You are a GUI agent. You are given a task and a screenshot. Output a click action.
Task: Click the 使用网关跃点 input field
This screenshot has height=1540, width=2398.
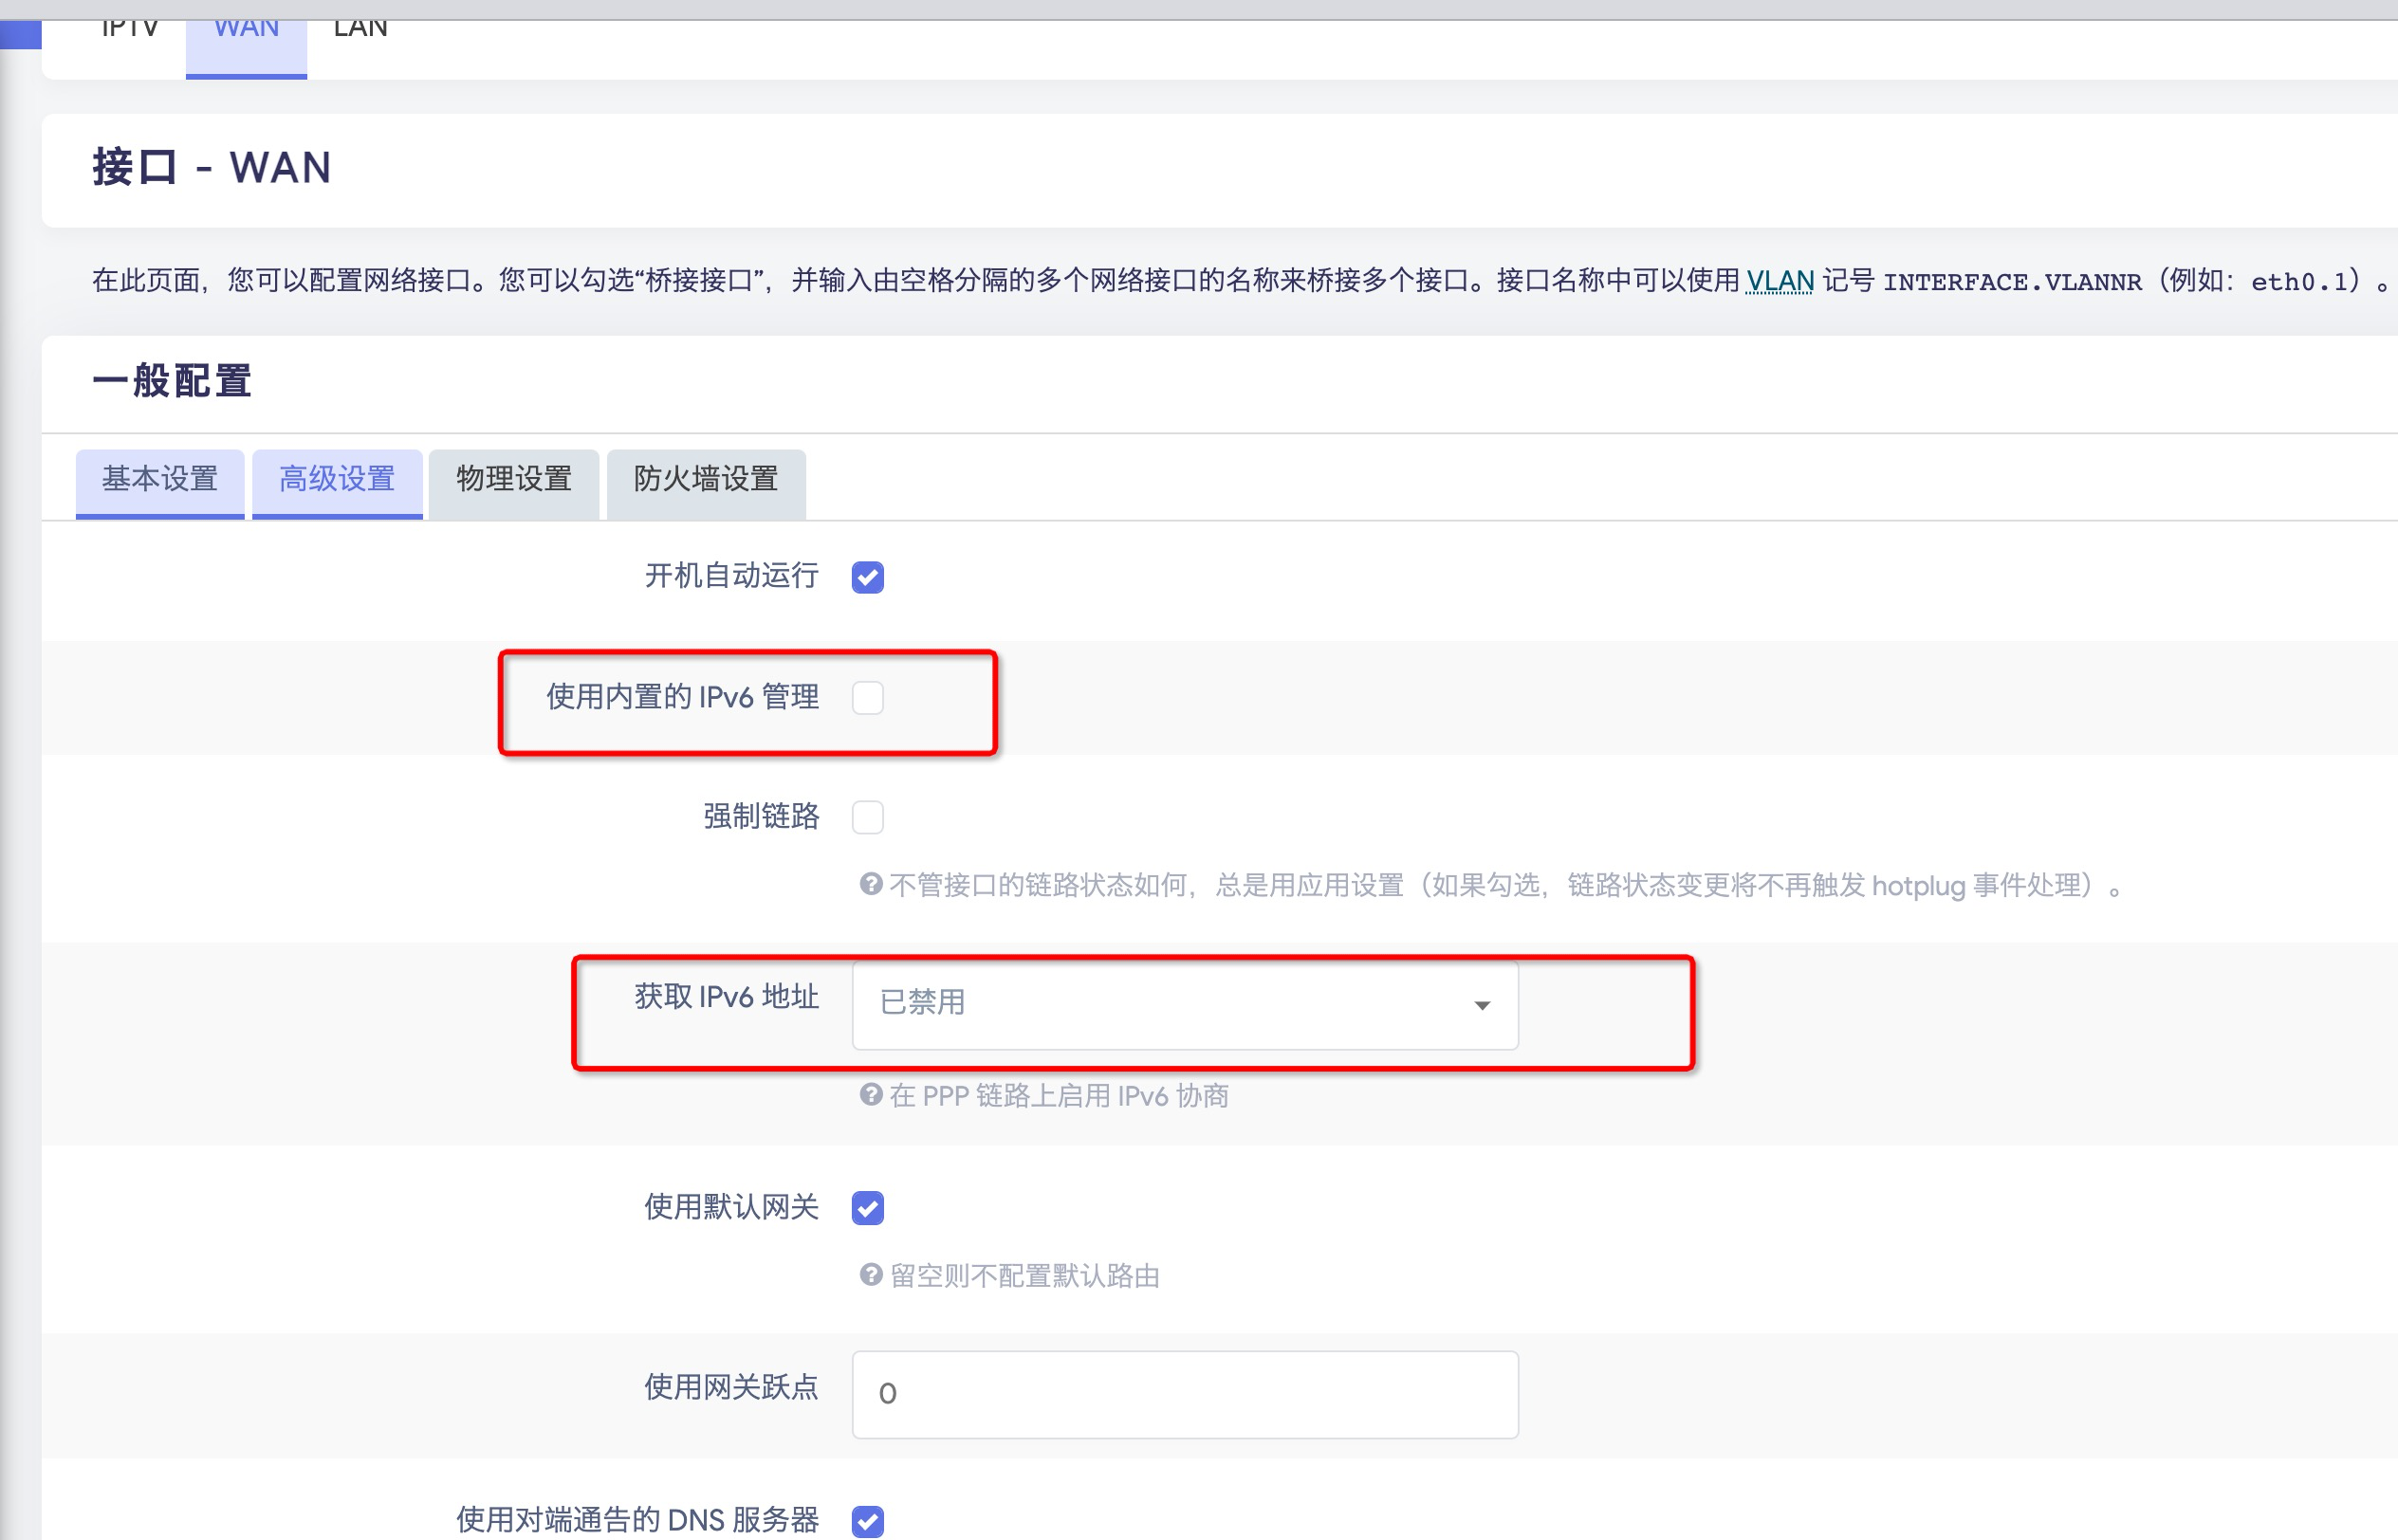coord(1185,1394)
